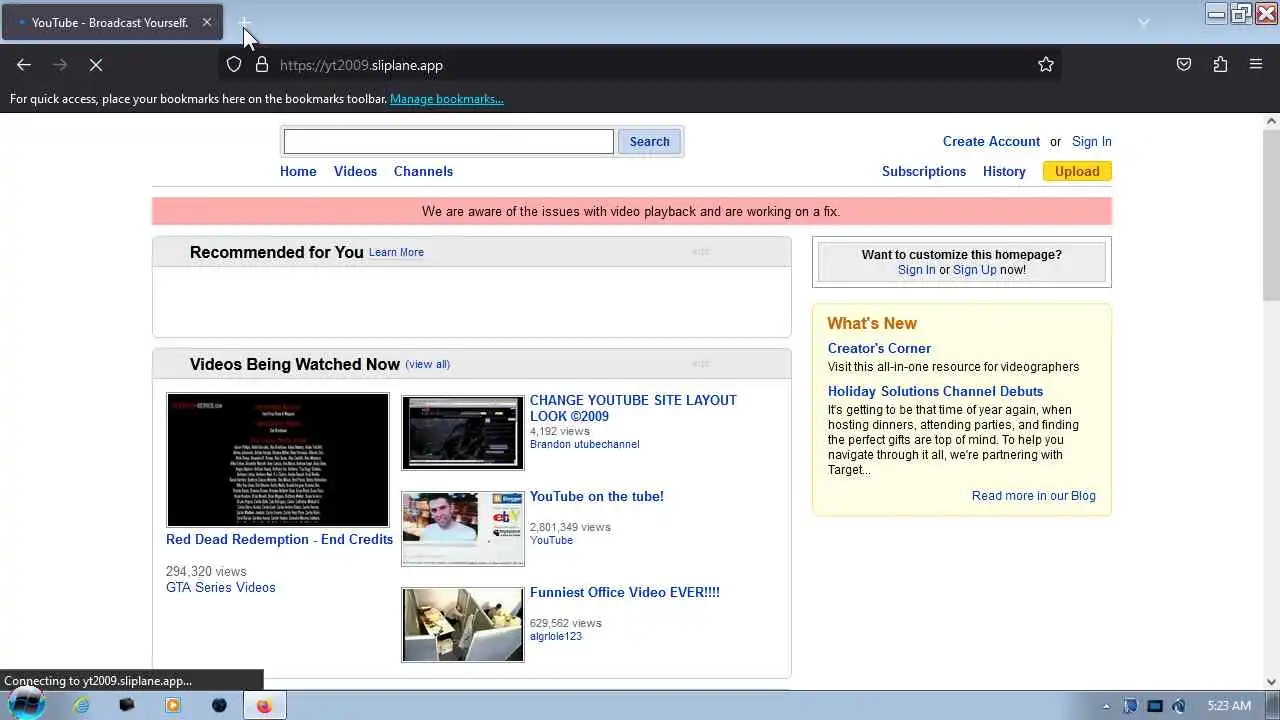Image resolution: width=1280 pixels, height=720 pixels.
Task: Stop loading the page
Action: pyautogui.click(x=96, y=65)
